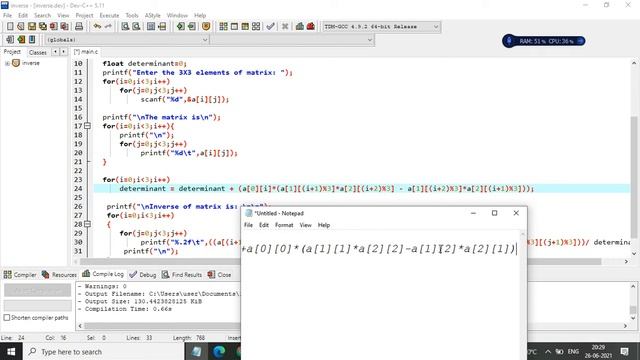Click the New file toolbar icon

[10, 27]
